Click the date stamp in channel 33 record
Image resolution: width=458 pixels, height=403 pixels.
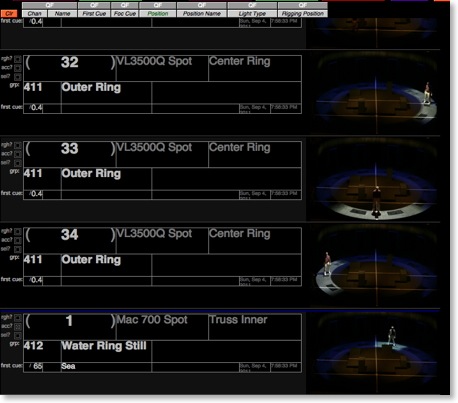pos(255,195)
